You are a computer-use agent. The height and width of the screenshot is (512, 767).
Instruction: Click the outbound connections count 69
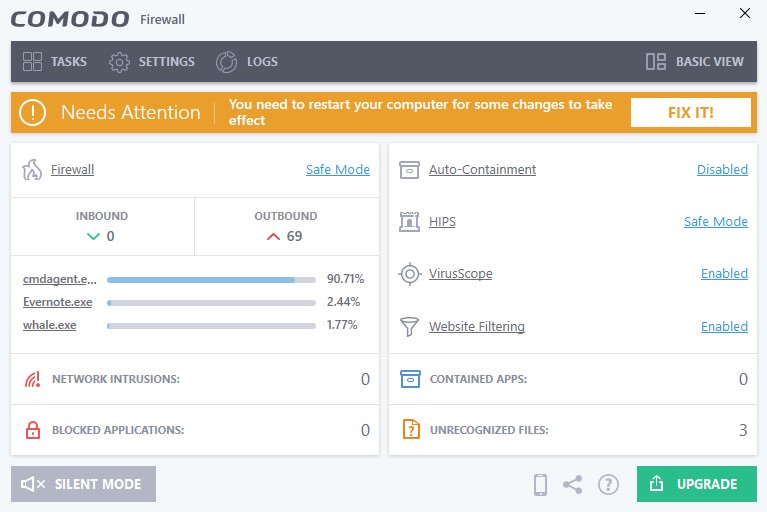pyautogui.click(x=294, y=237)
